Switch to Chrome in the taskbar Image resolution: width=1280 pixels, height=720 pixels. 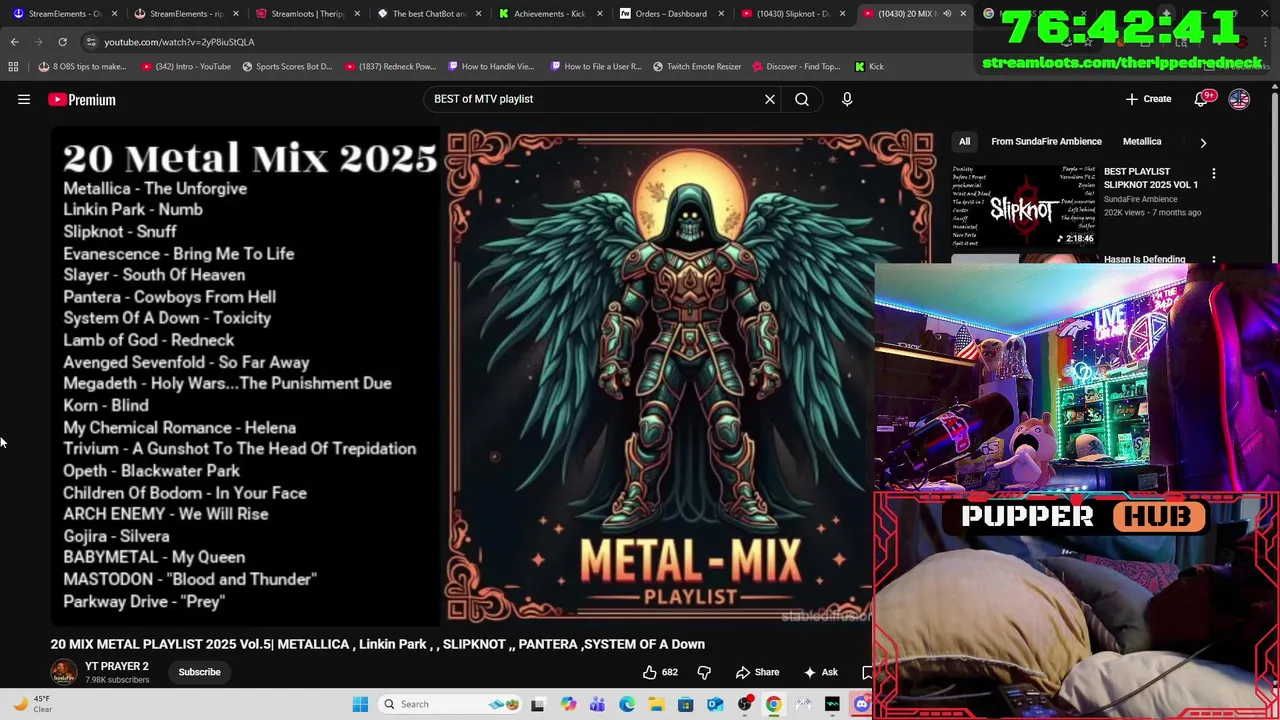774,704
